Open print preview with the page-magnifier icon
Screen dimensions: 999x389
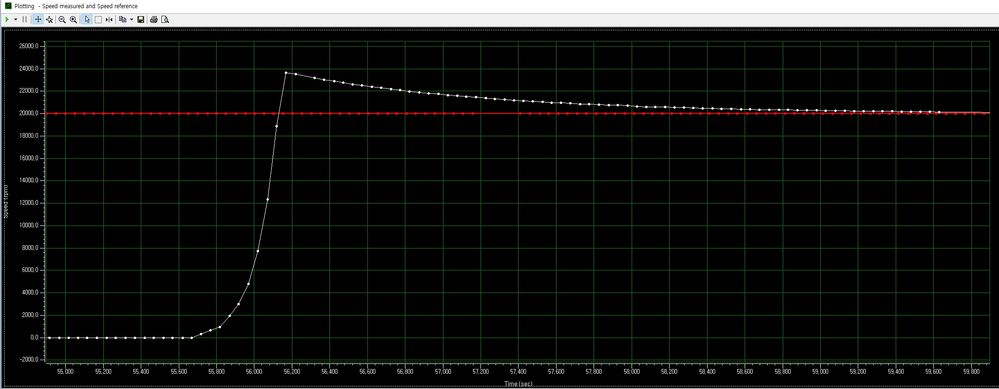pyautogui.click(x=165, y=20)
